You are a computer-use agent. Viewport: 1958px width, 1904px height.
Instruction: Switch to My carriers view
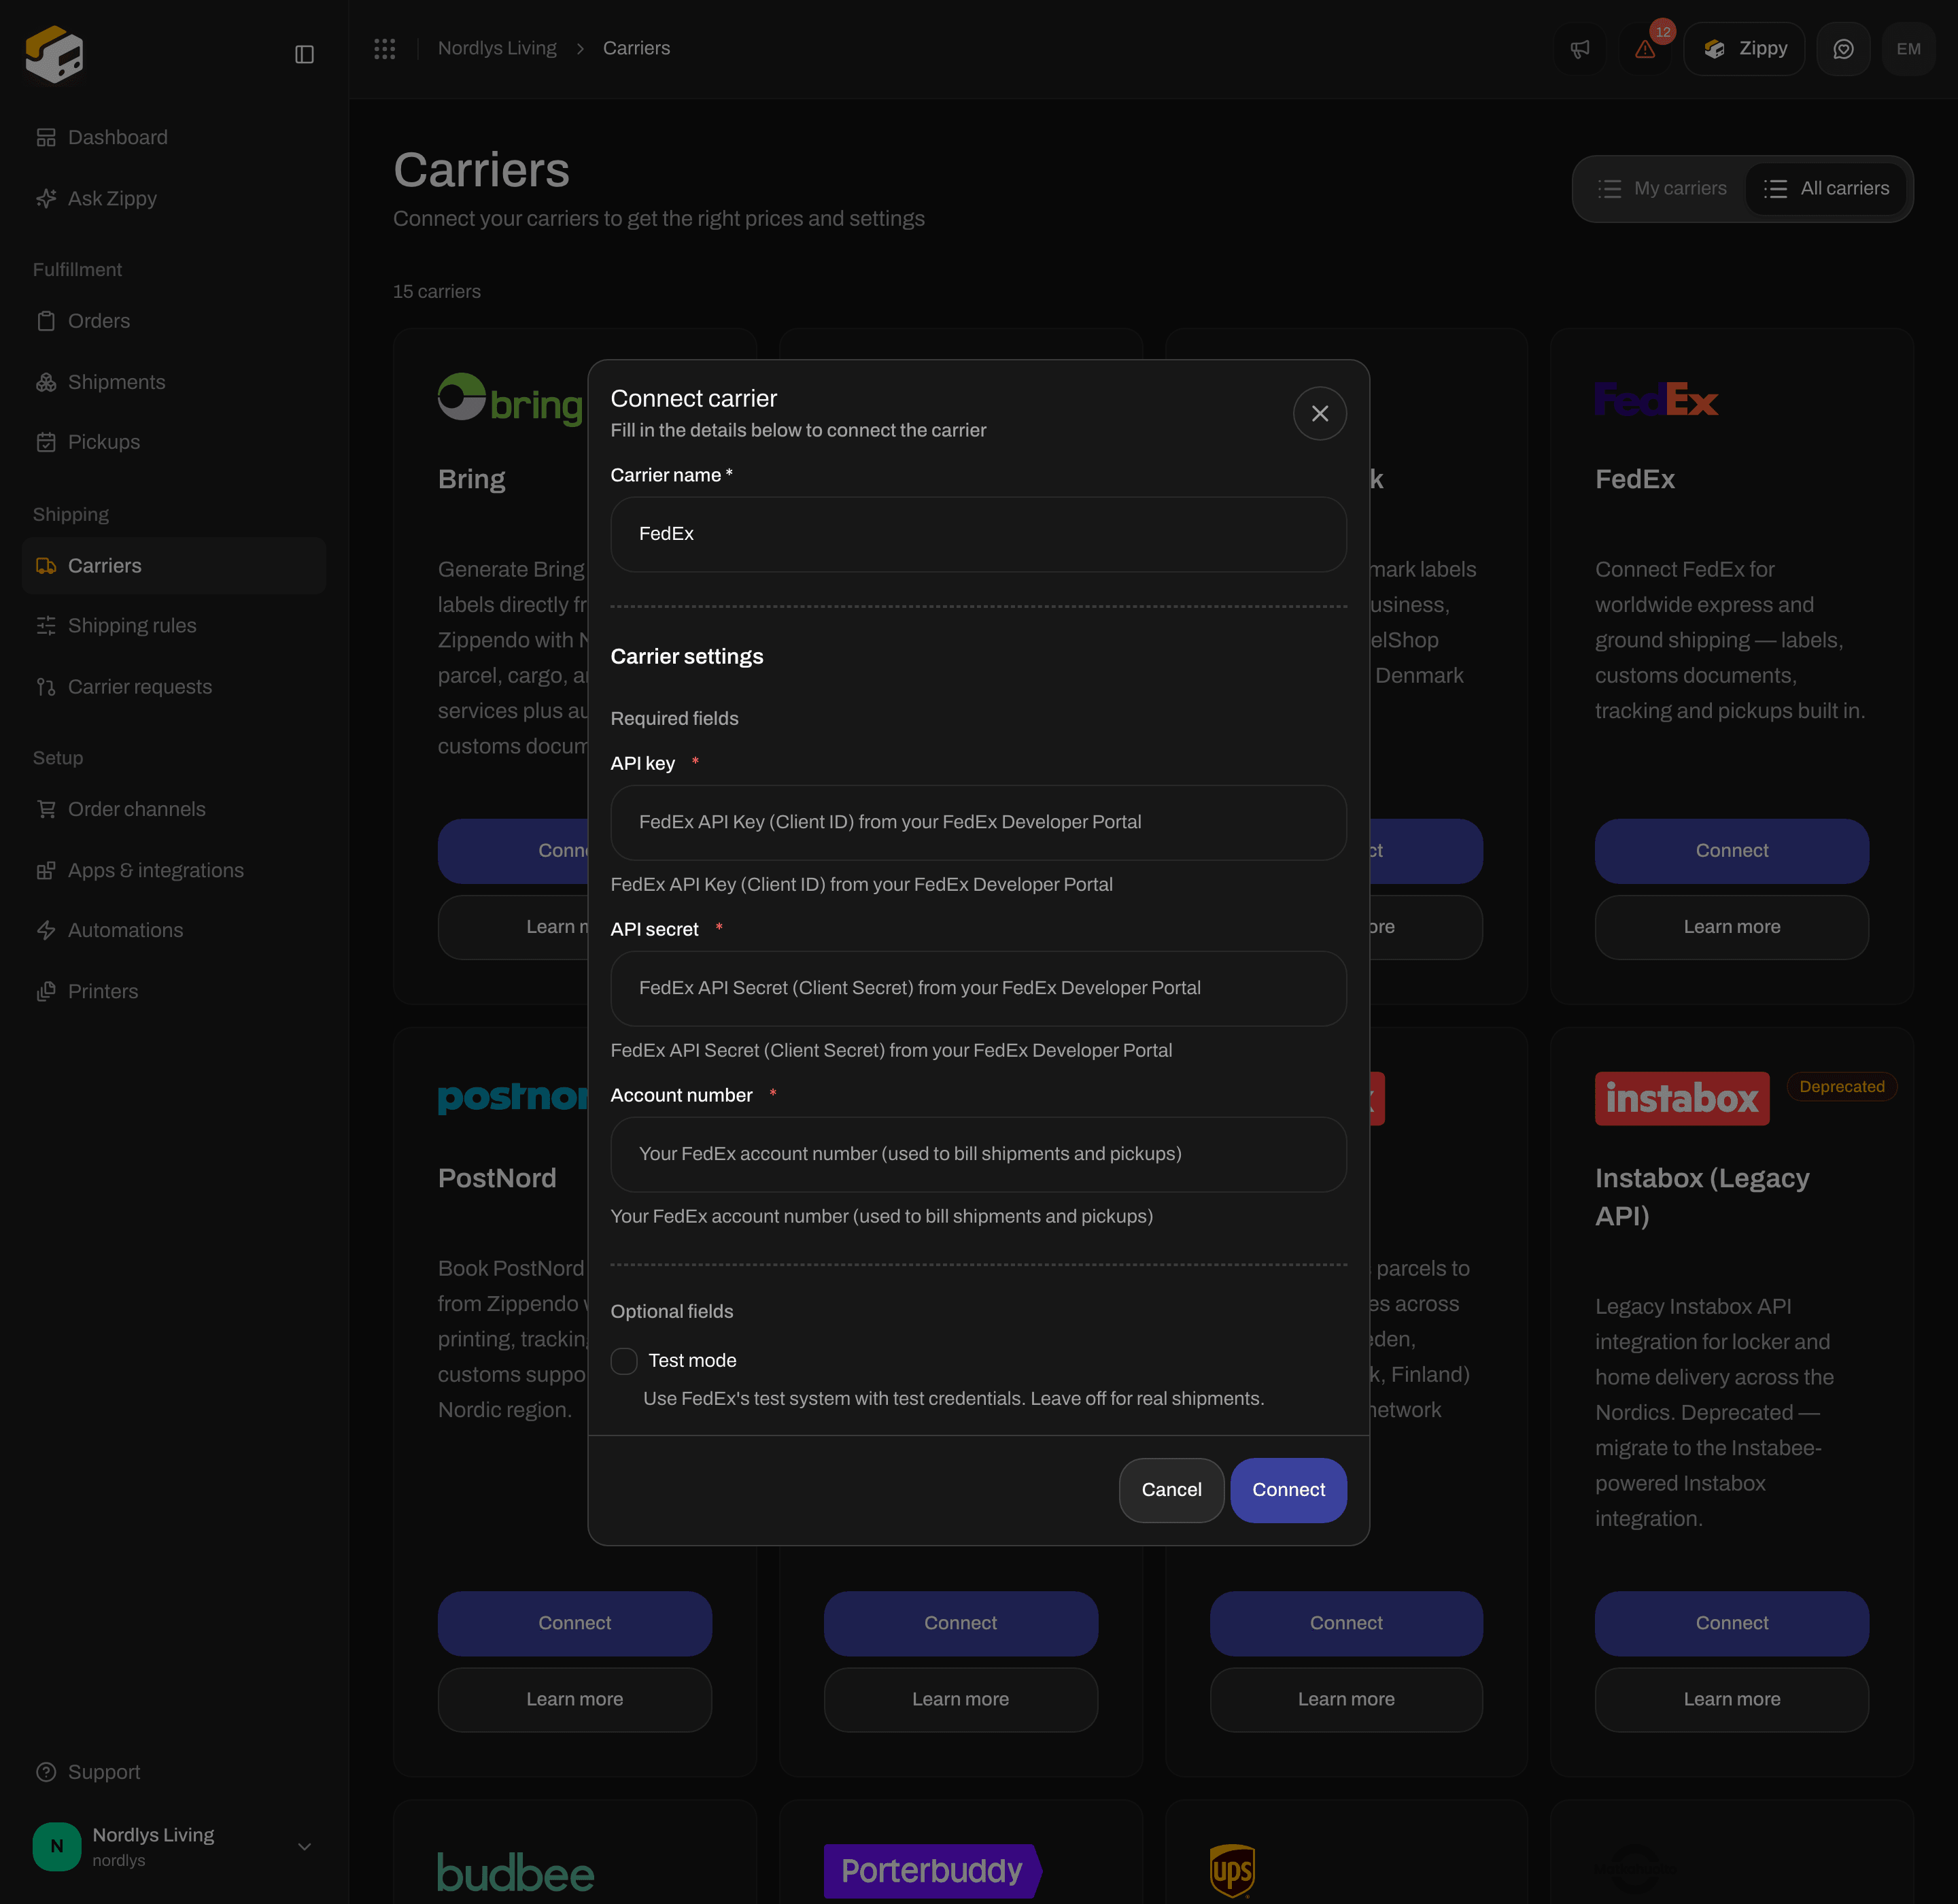tap(1662, 188)
